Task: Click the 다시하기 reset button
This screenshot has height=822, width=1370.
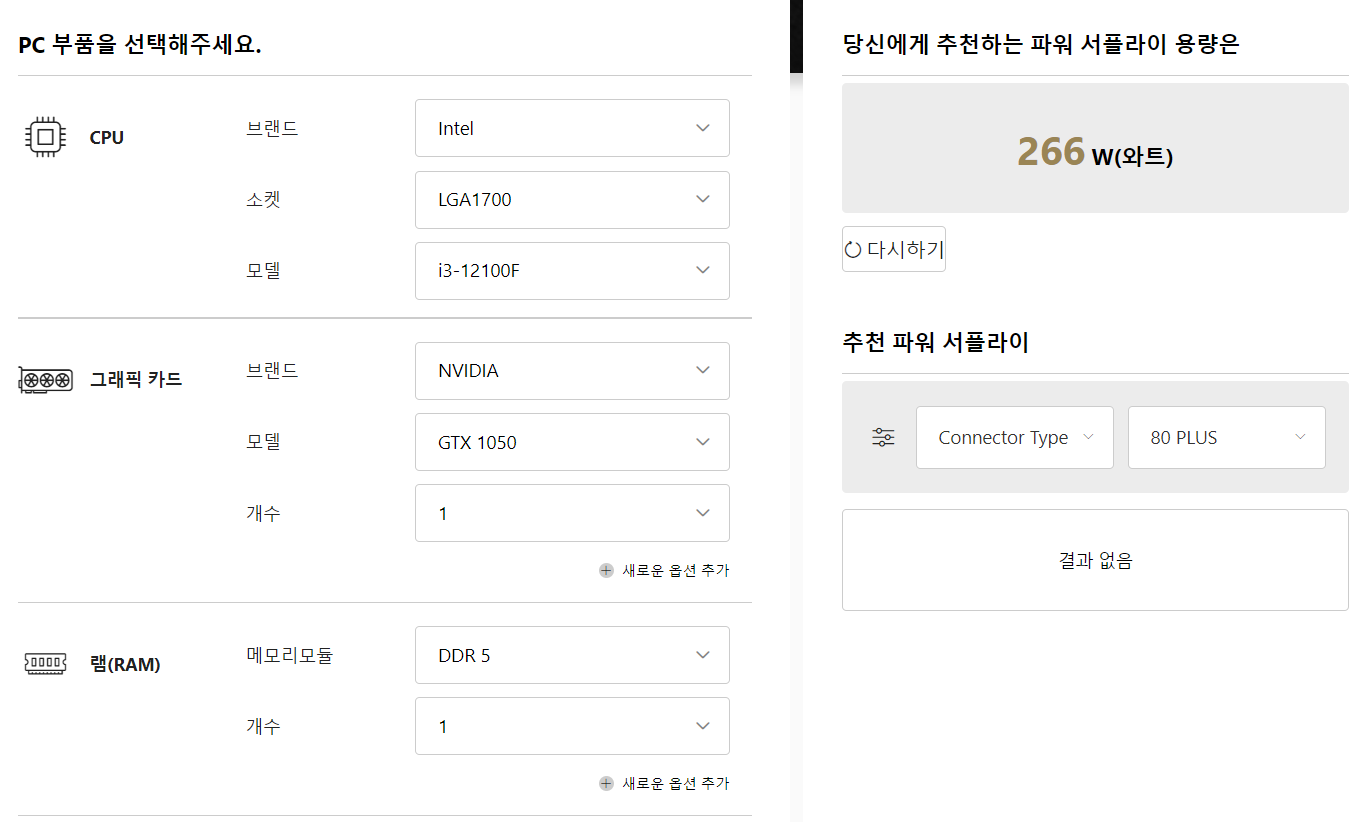Action: [894, 249]
